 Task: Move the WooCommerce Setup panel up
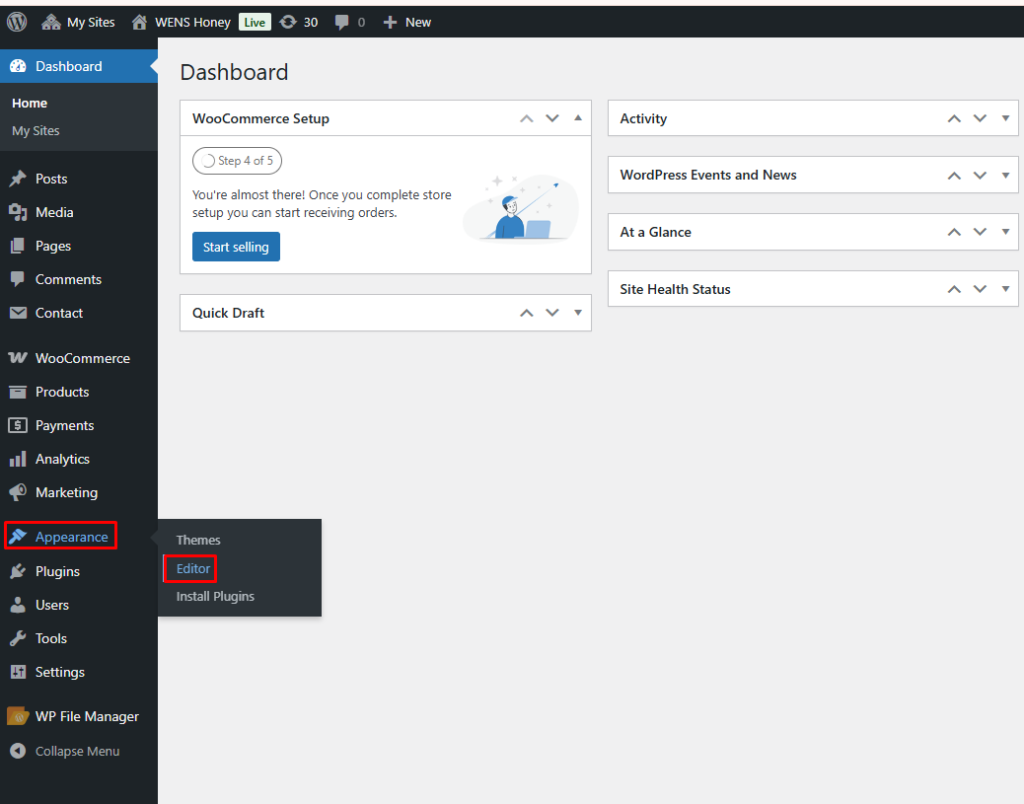coord(526,118)
